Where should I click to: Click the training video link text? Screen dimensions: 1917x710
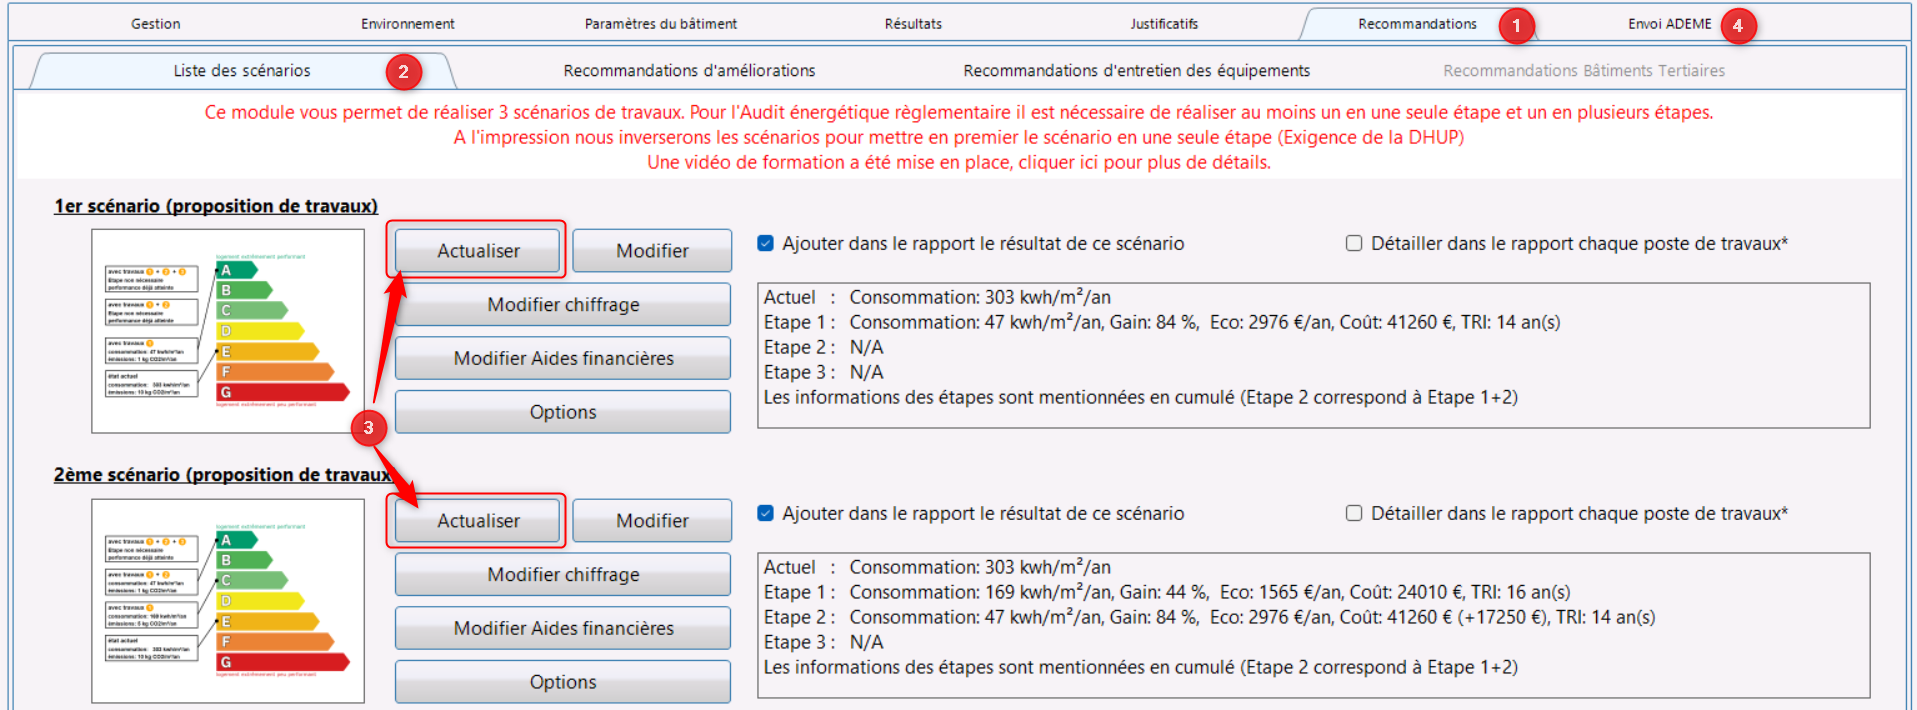pyautogui.click(x=958, y=163)
